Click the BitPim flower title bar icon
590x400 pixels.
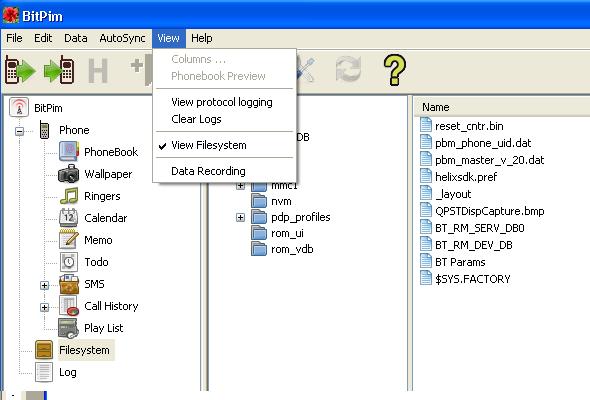pos(11,15)
